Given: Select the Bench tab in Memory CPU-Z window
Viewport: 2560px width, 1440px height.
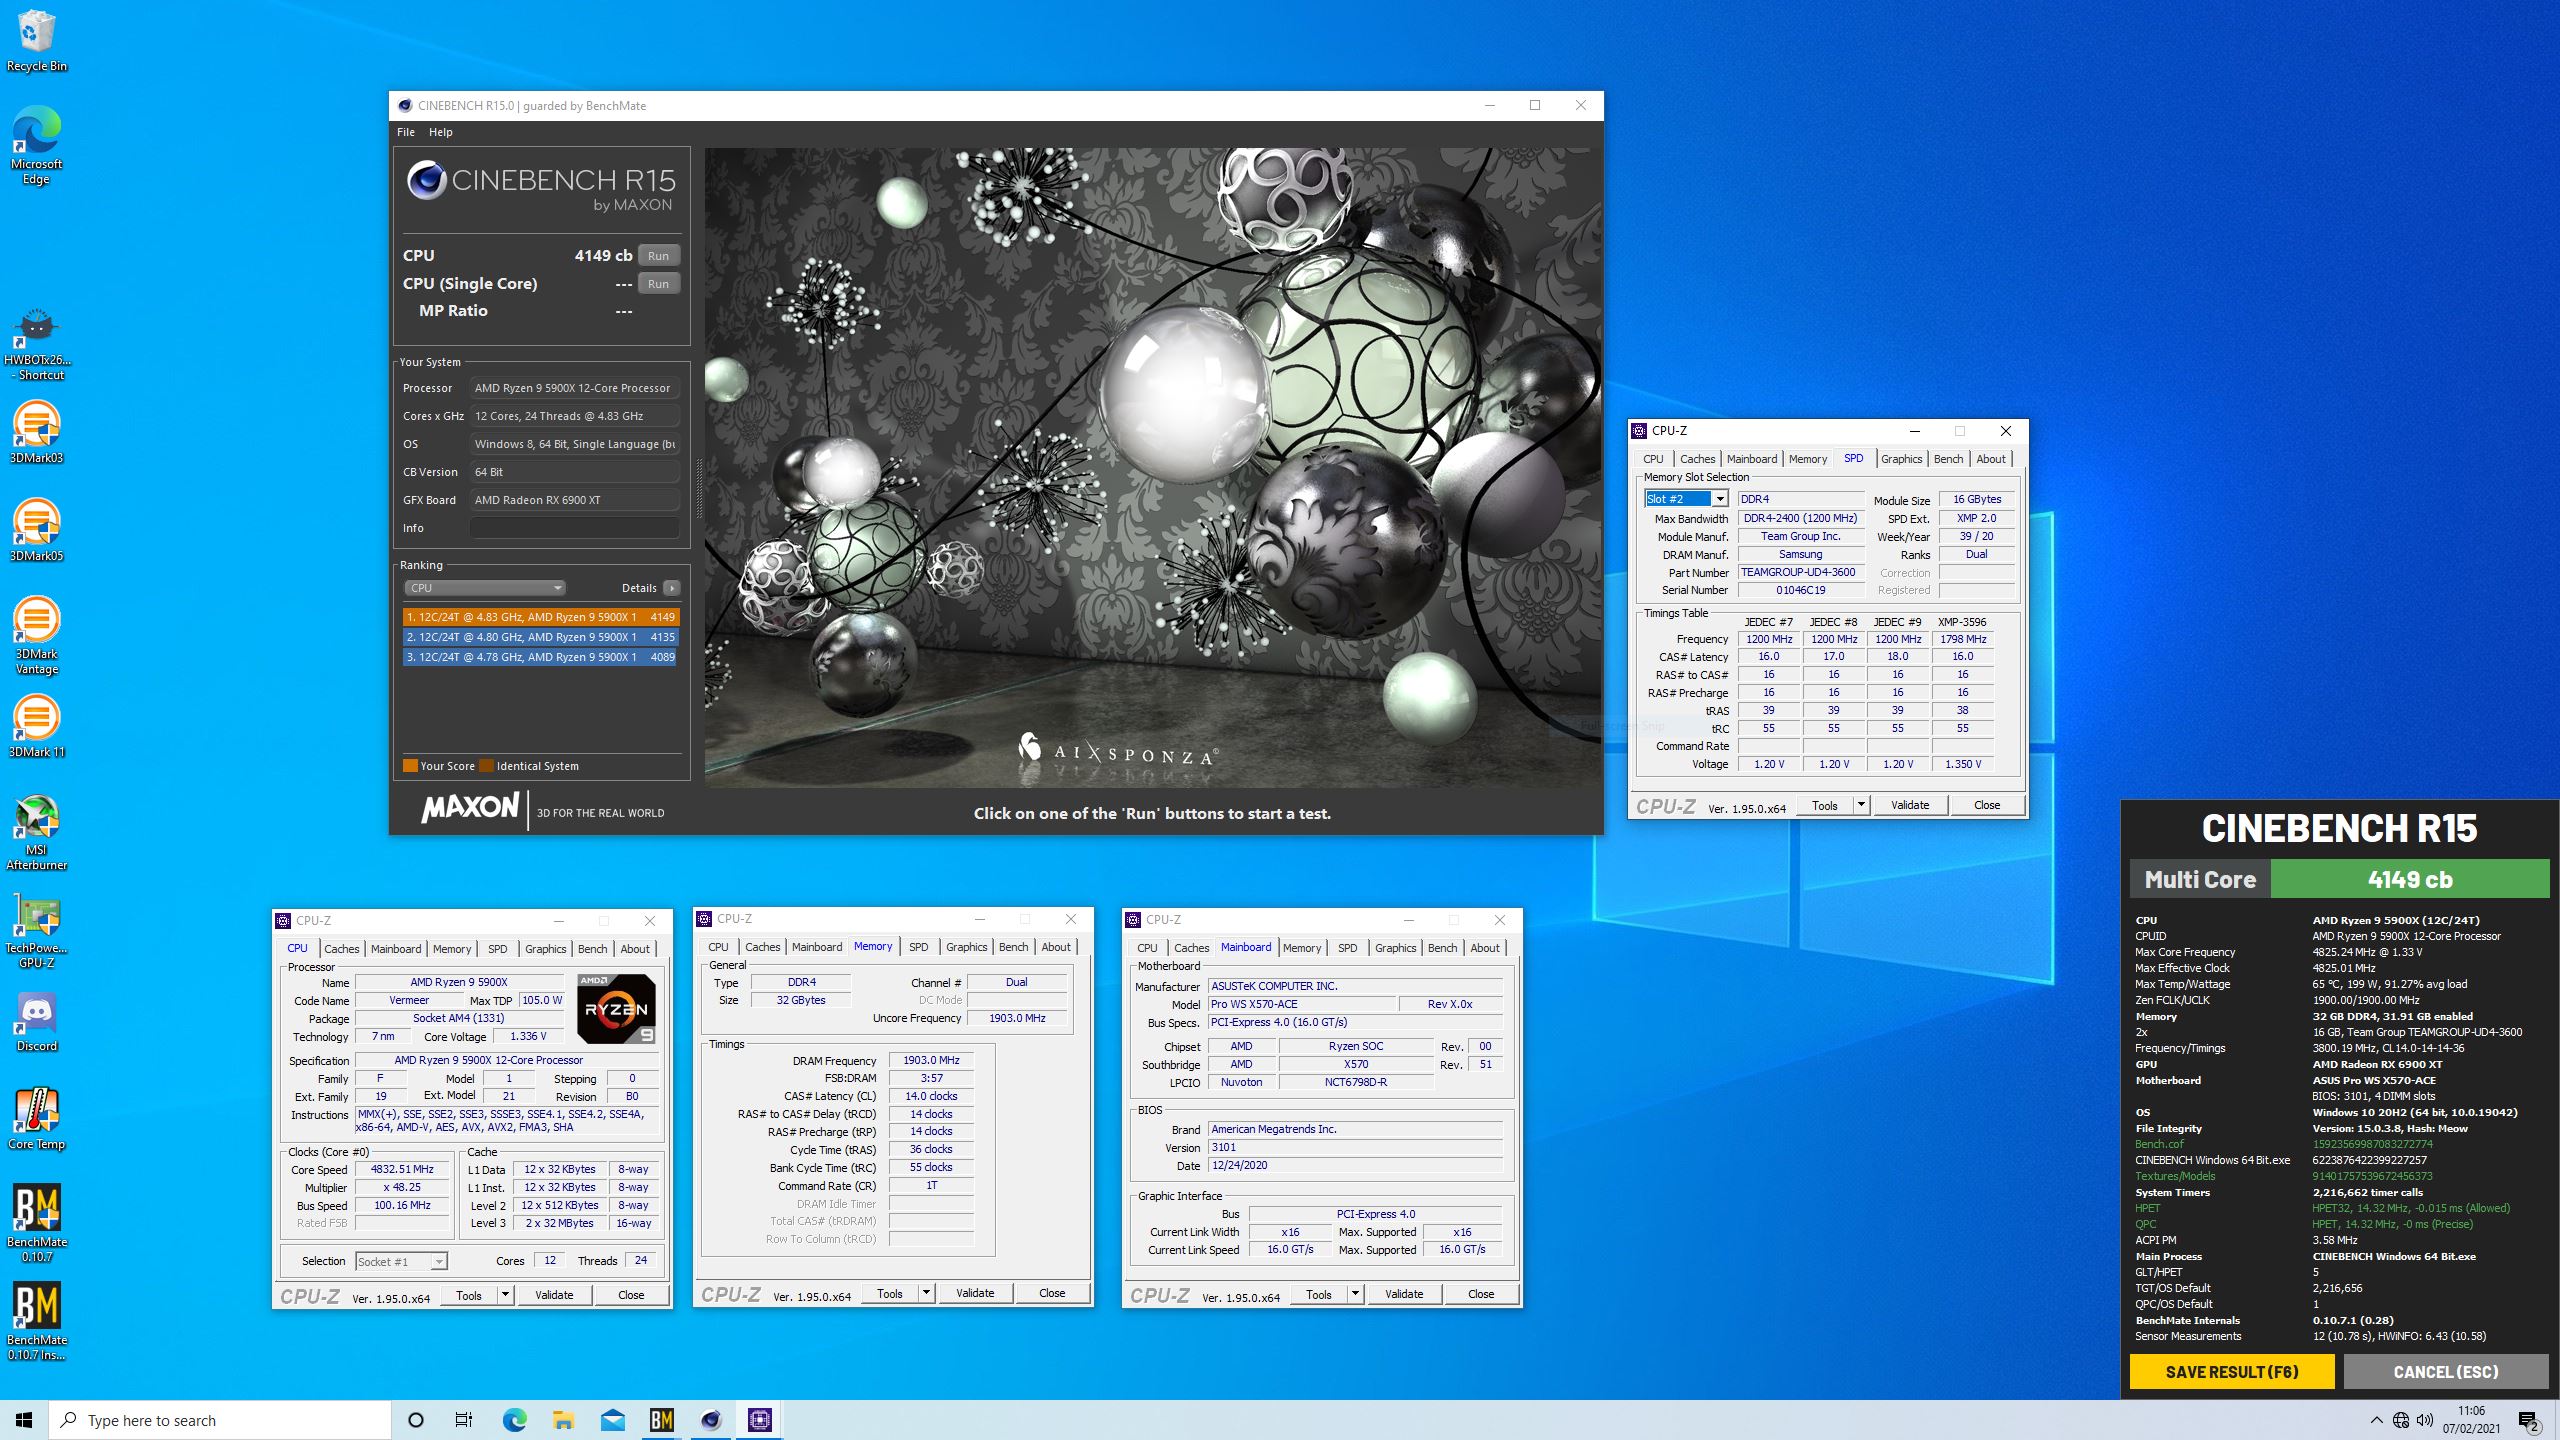Looking at the screenshot, I should click(x=1013, y=947).
